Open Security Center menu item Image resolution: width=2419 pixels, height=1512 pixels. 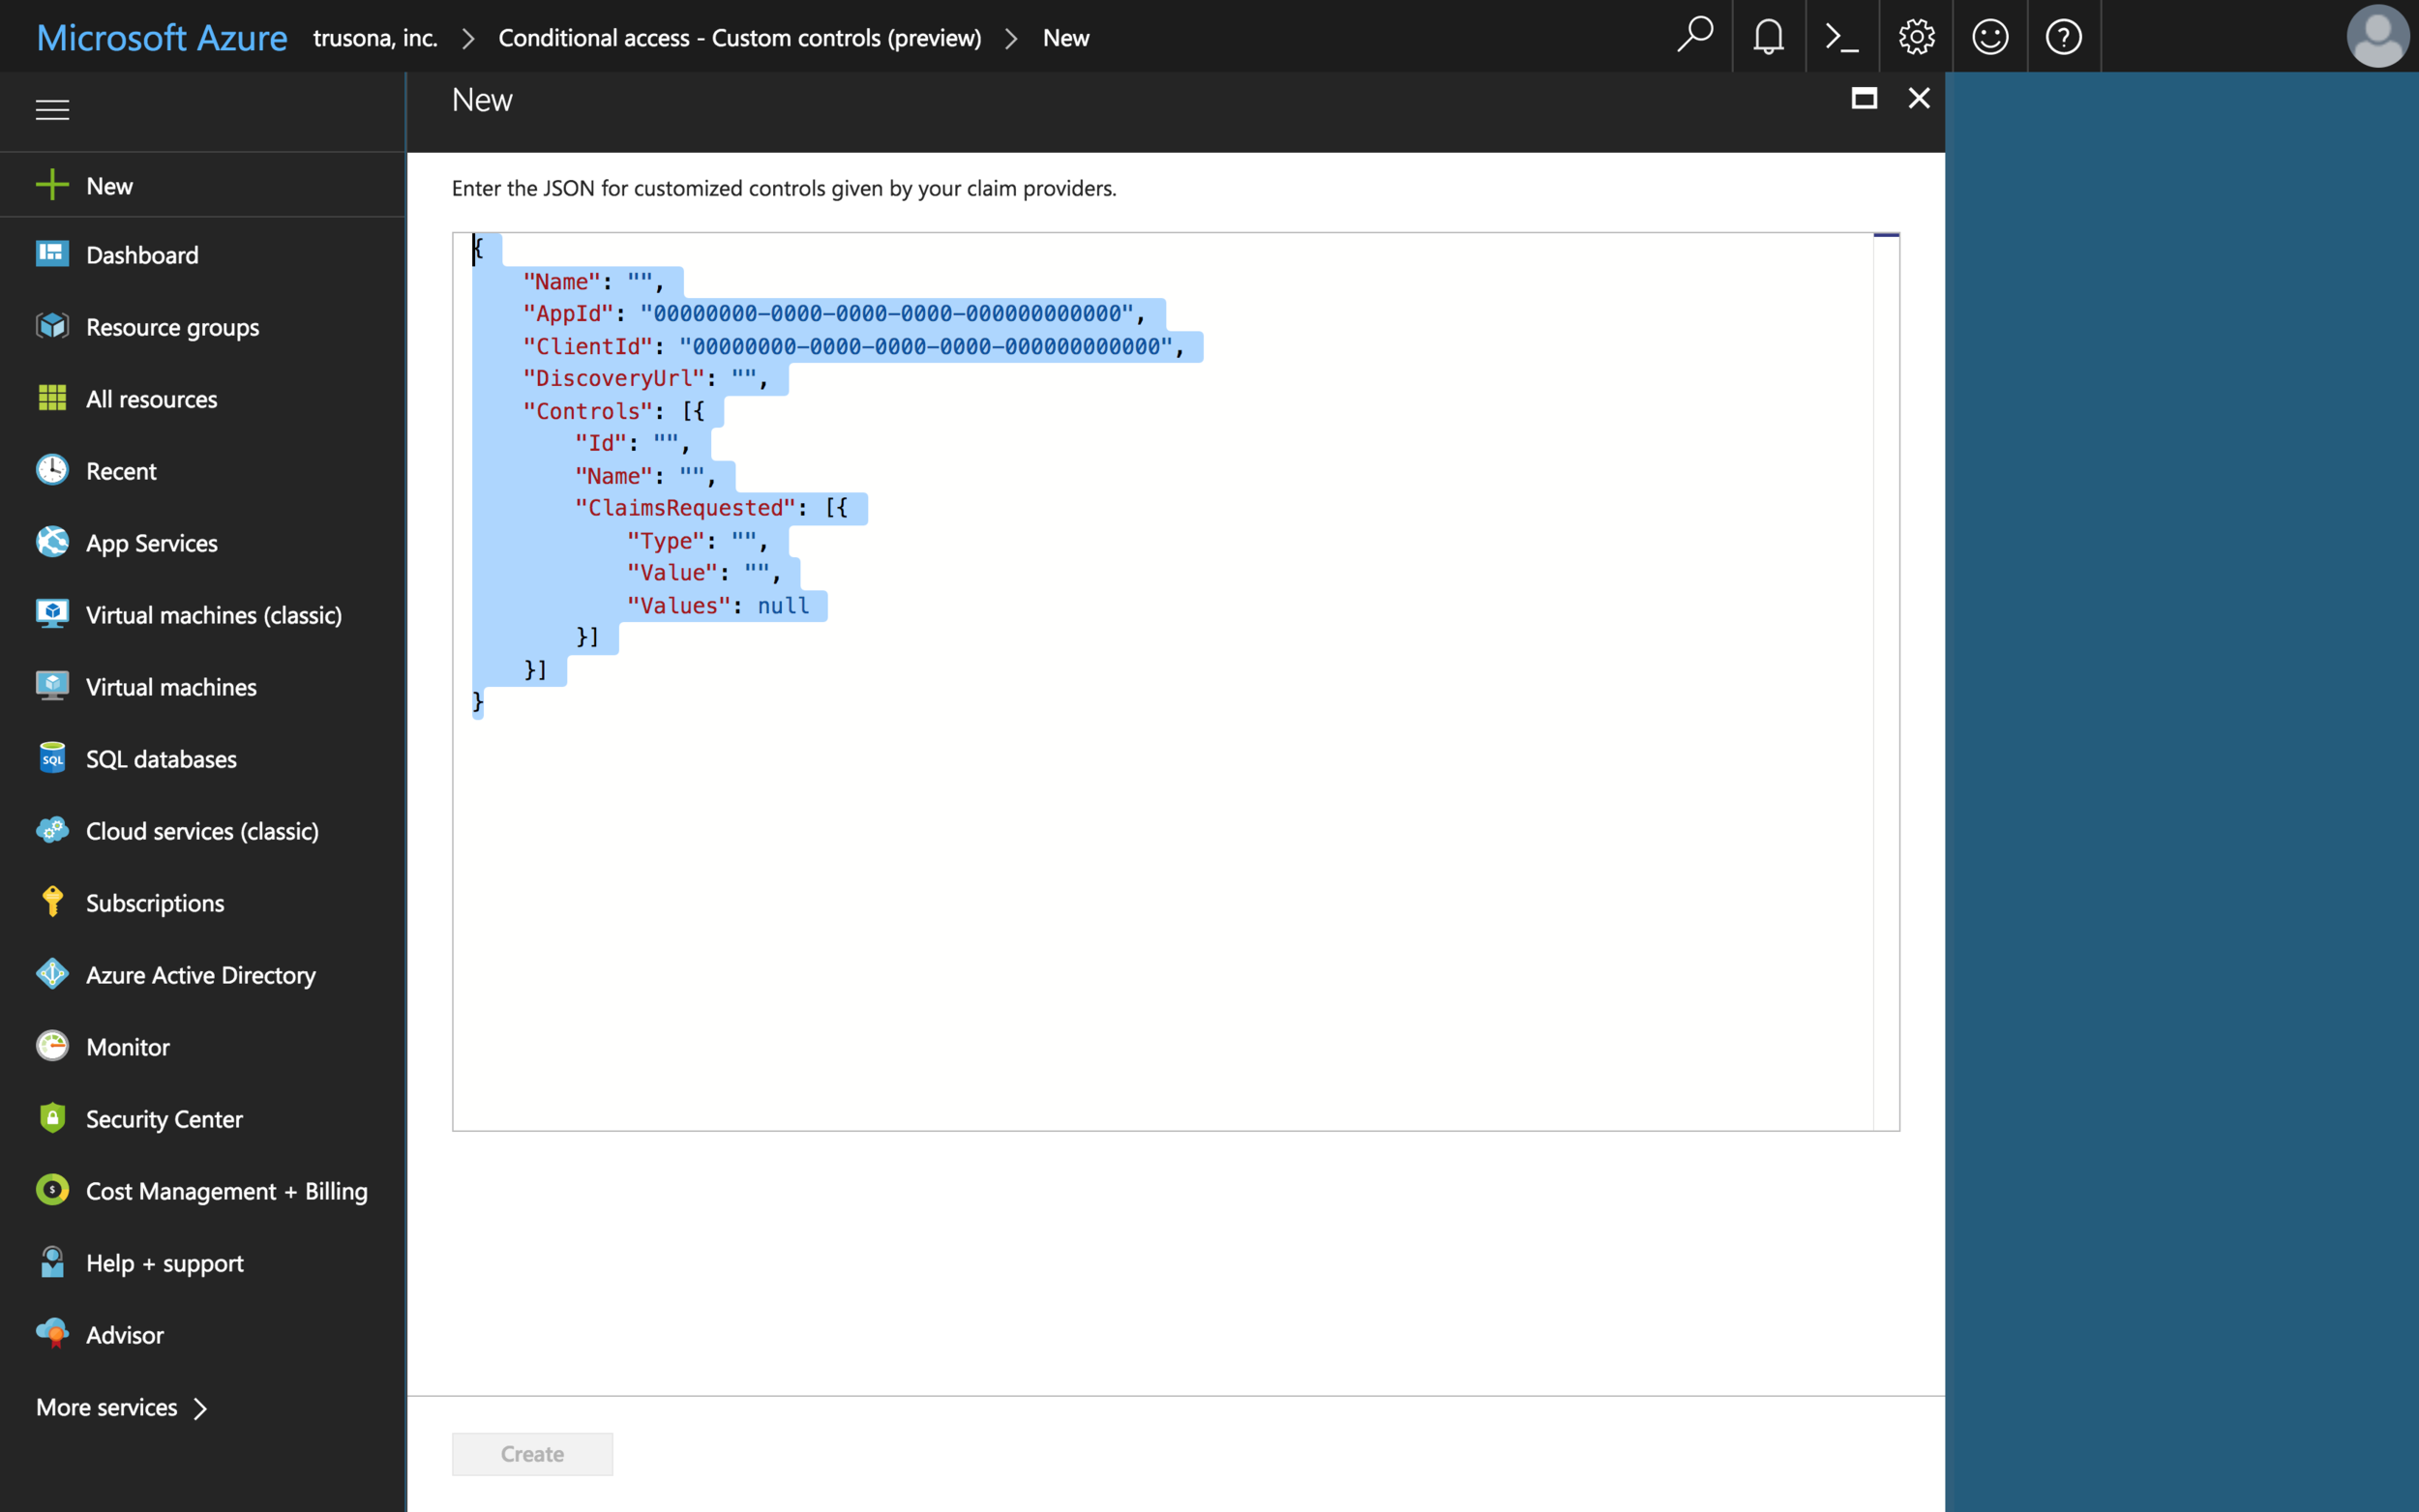coord(203,1118)
